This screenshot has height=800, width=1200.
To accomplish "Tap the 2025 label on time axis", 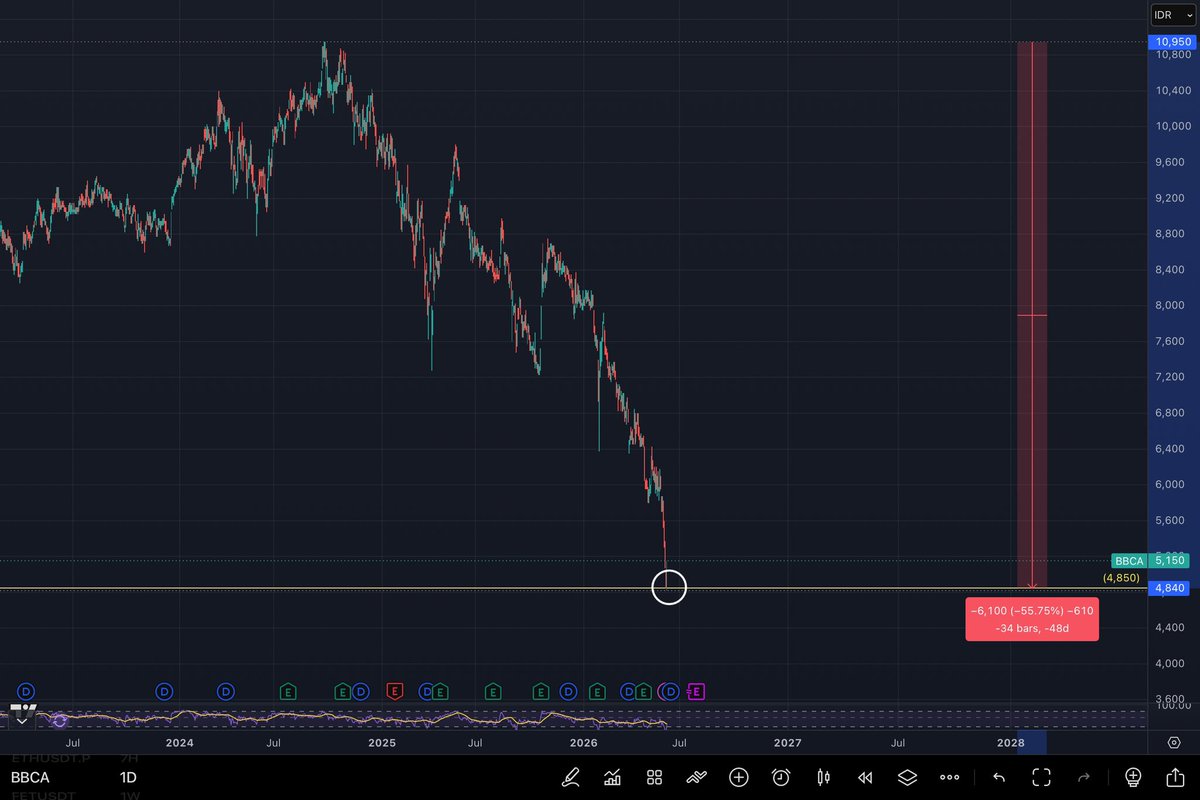I will pos(382,742).
